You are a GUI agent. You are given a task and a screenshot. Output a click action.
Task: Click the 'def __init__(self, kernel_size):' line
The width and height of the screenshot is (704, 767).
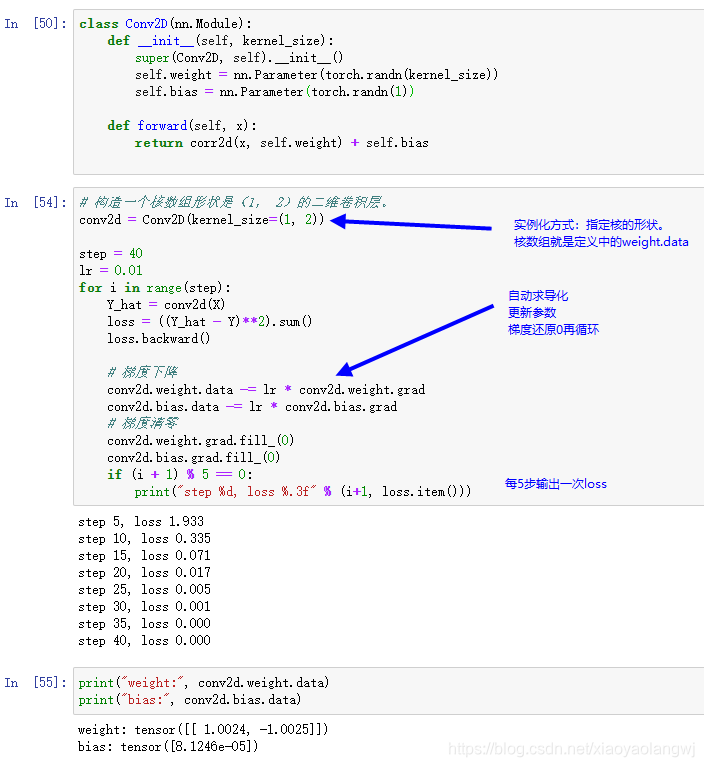coord(221,41)
